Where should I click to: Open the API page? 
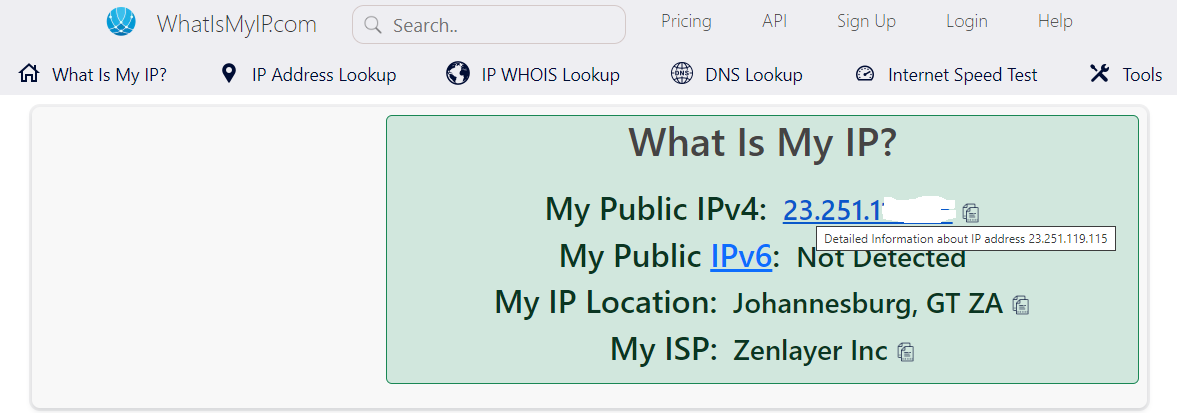coord(775,21)
